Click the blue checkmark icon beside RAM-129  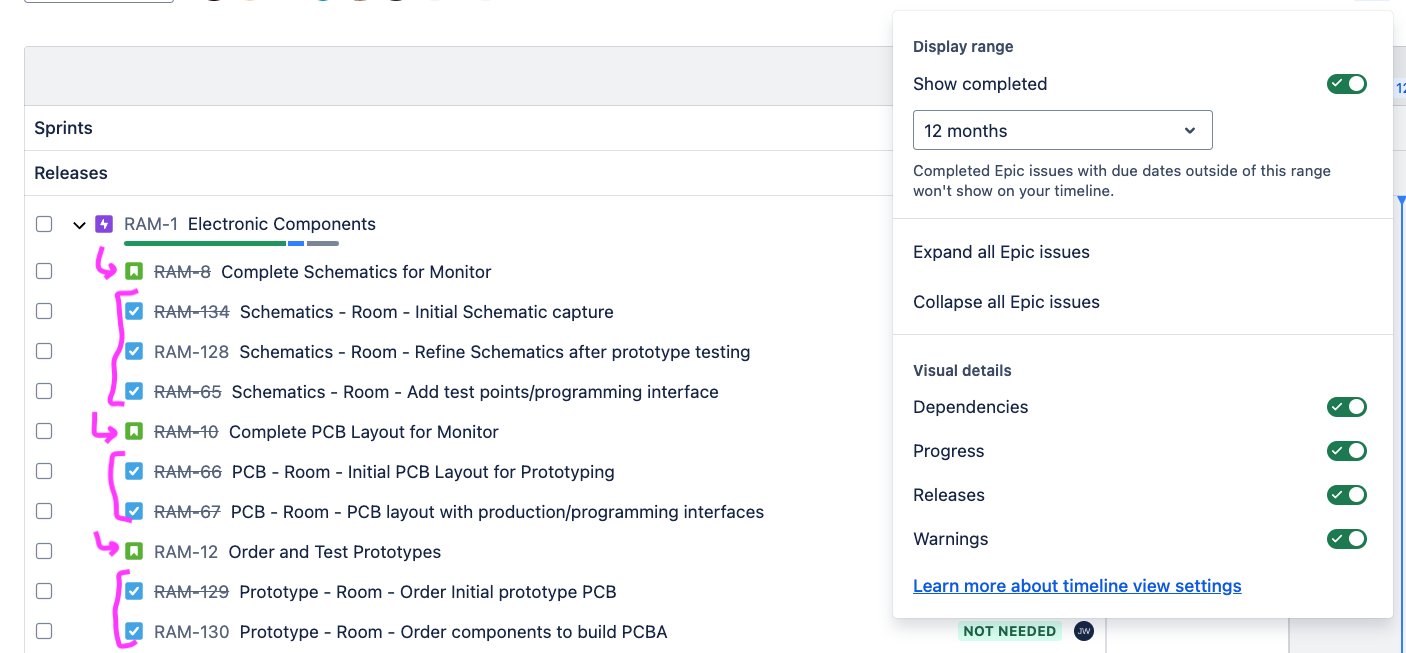coord(134,591)
